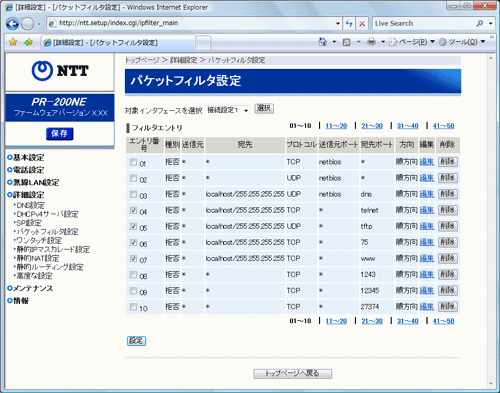
Task: Click the blue Save (保存) button
Action: [59, 134]
